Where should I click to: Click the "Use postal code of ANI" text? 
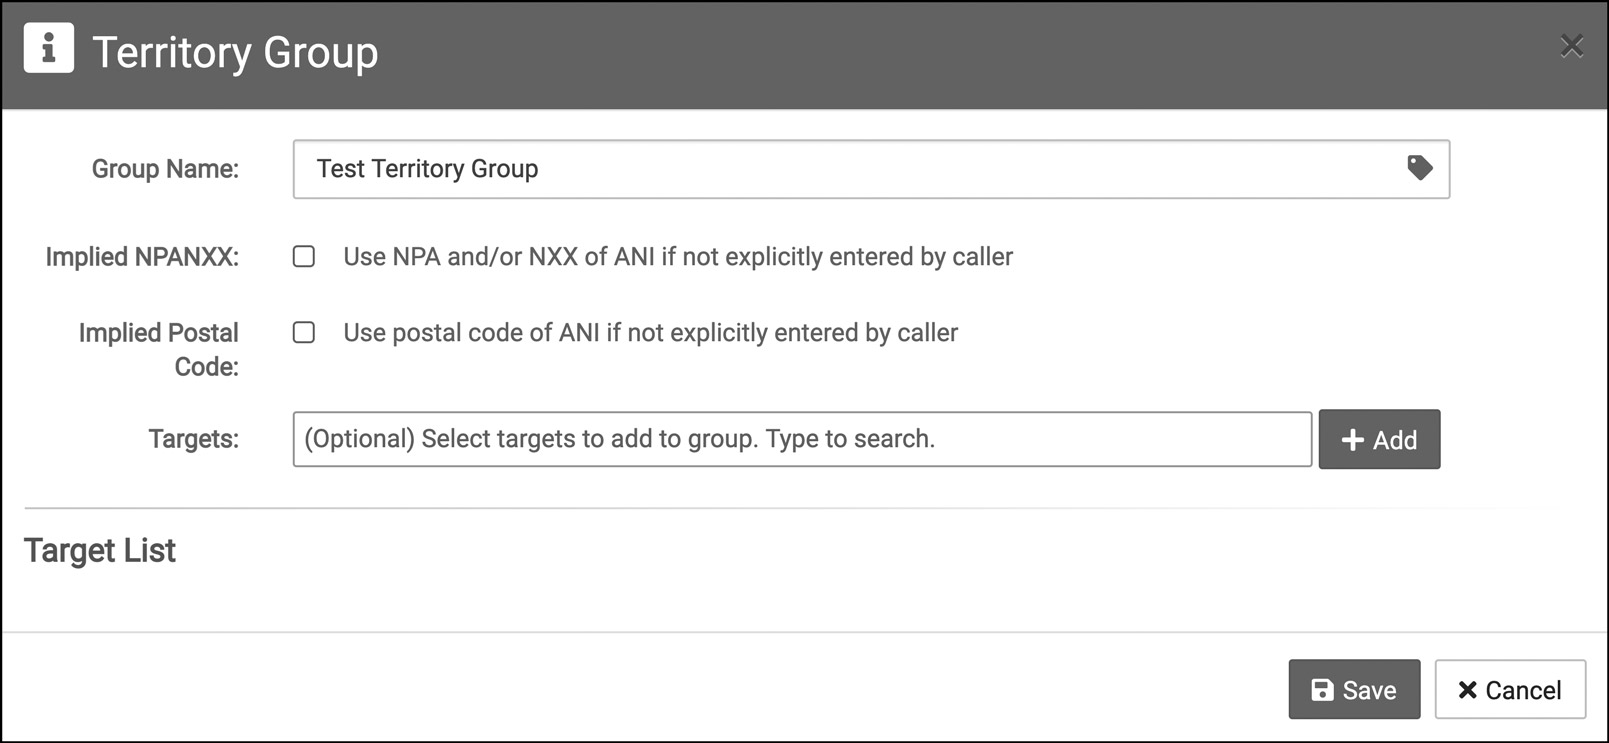click(650, 333)
